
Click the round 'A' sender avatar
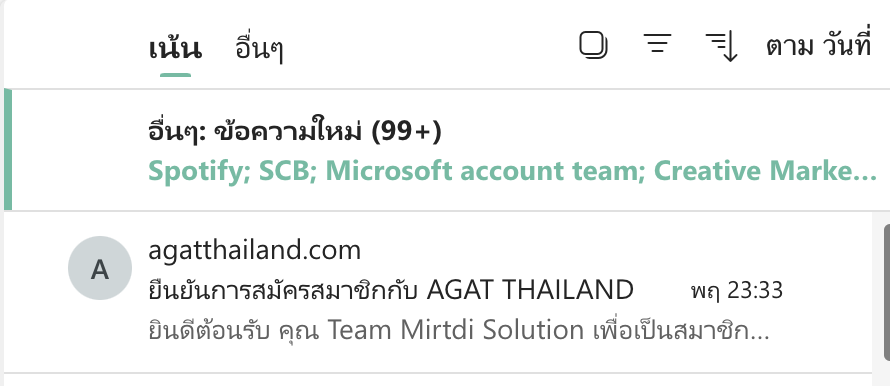click(x=100, y=268)
